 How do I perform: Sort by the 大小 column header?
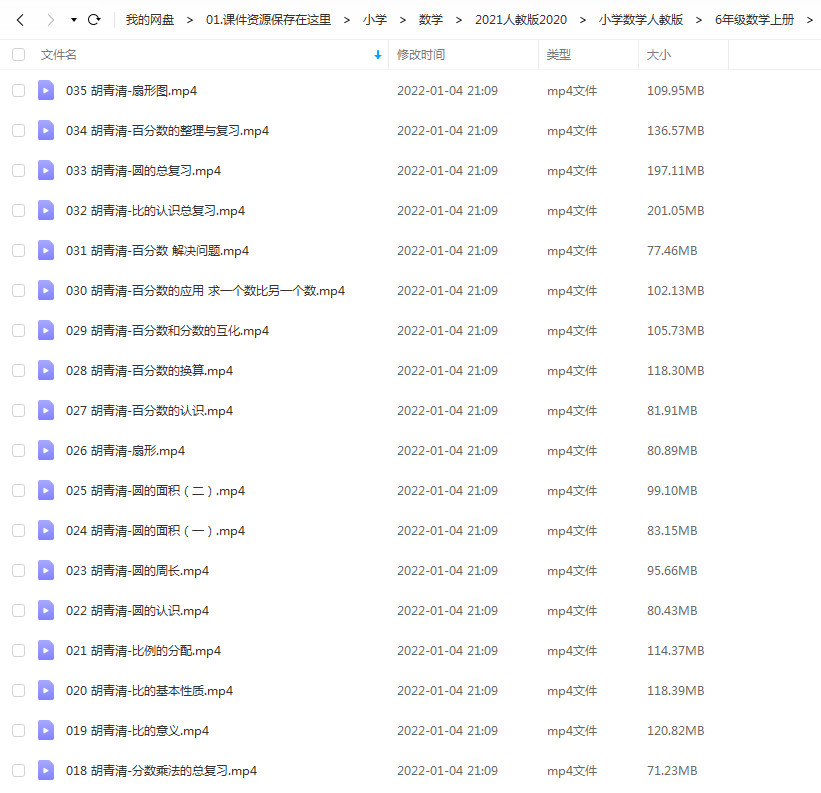coord(659,54)
